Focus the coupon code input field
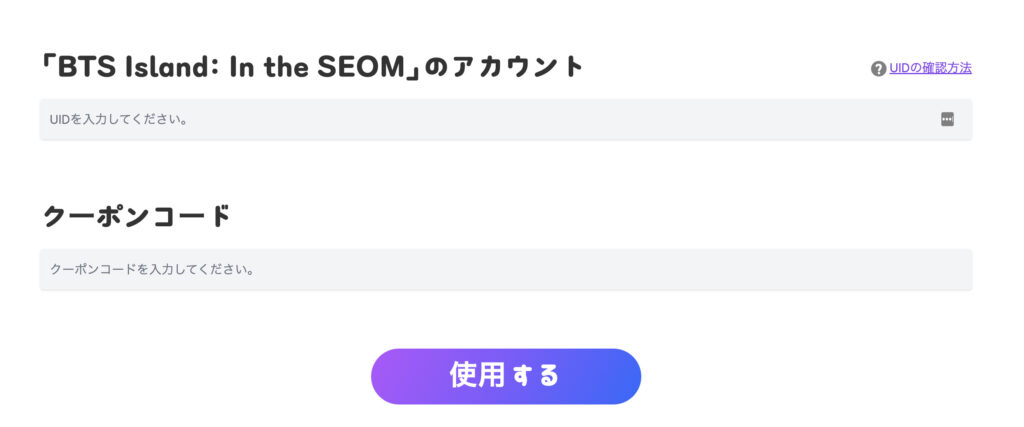The image size is (1024, 427). (x=505, y=269)
